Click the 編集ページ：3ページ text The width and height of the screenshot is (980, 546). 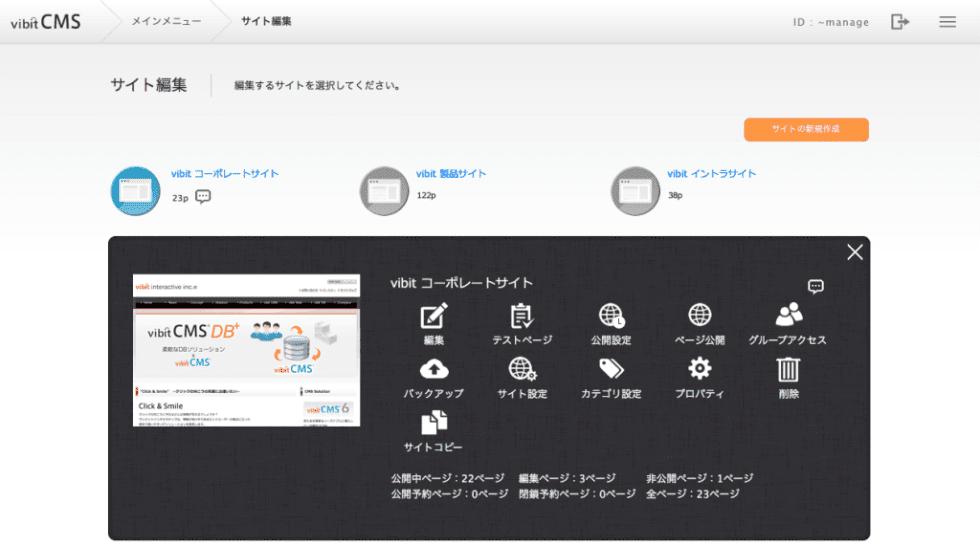567,479
